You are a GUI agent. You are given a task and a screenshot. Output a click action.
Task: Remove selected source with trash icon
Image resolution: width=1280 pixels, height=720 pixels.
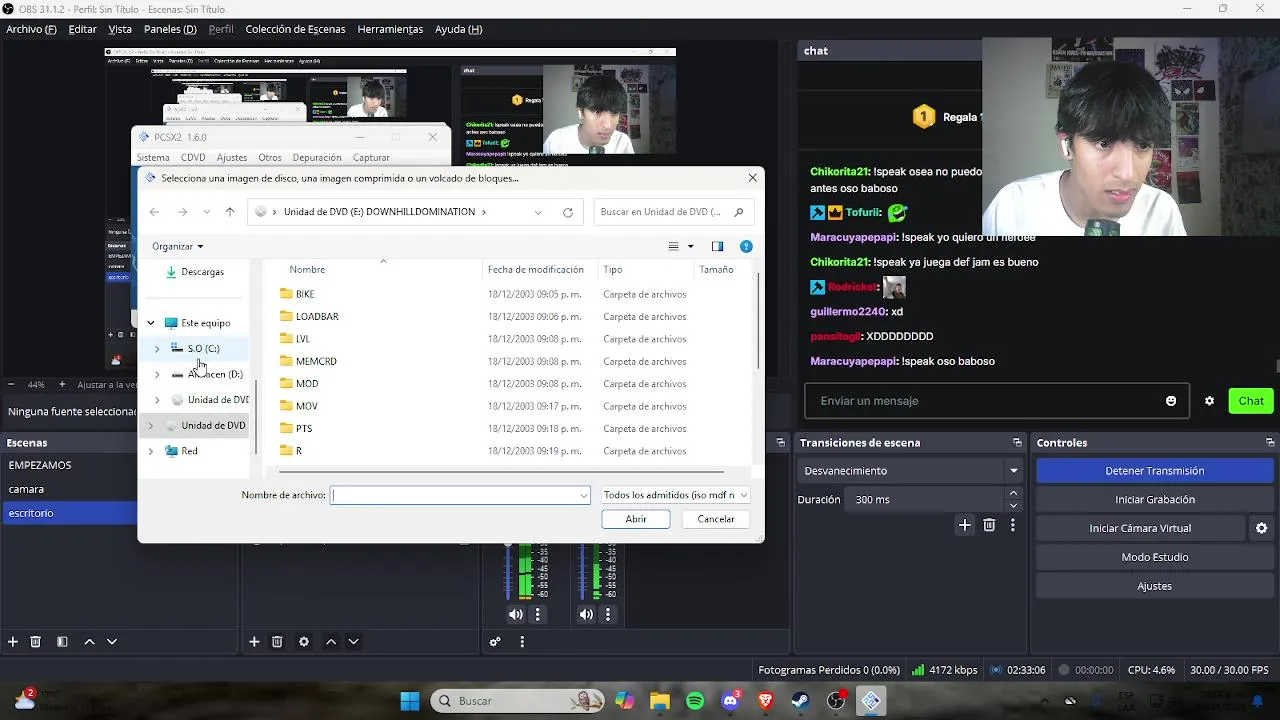(277, 642)
